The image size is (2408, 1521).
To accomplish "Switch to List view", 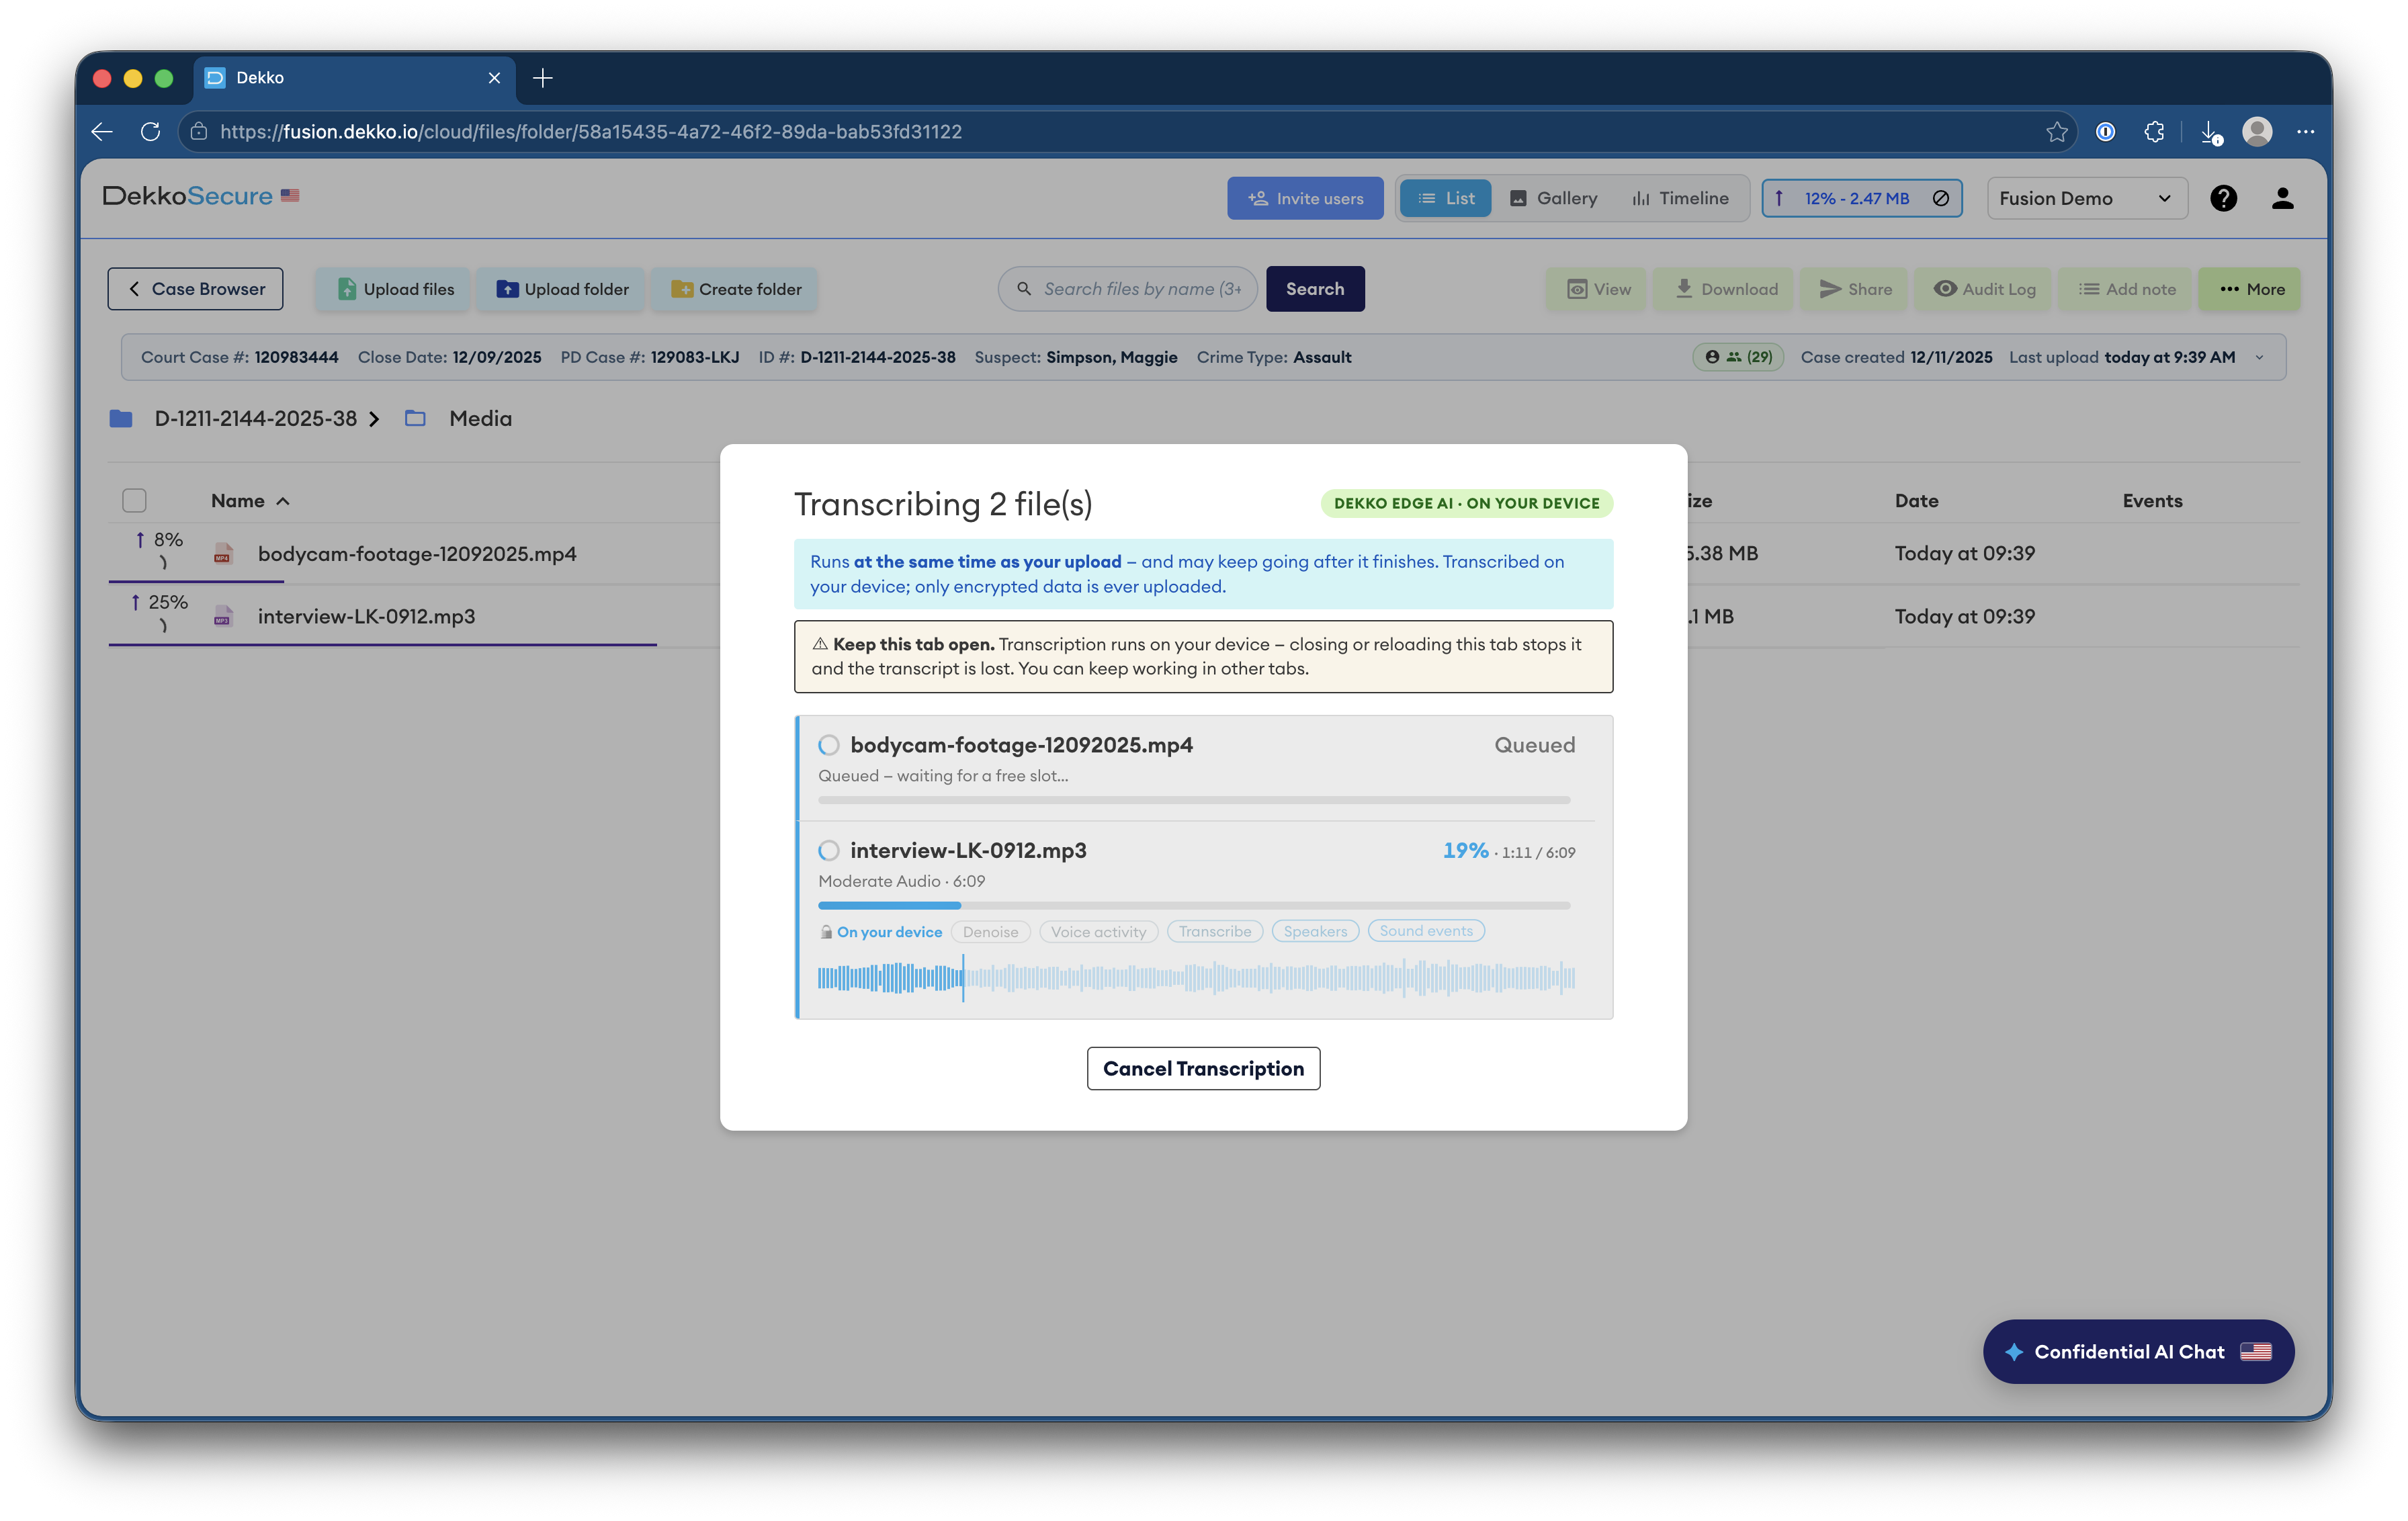I will [1445, 198].
